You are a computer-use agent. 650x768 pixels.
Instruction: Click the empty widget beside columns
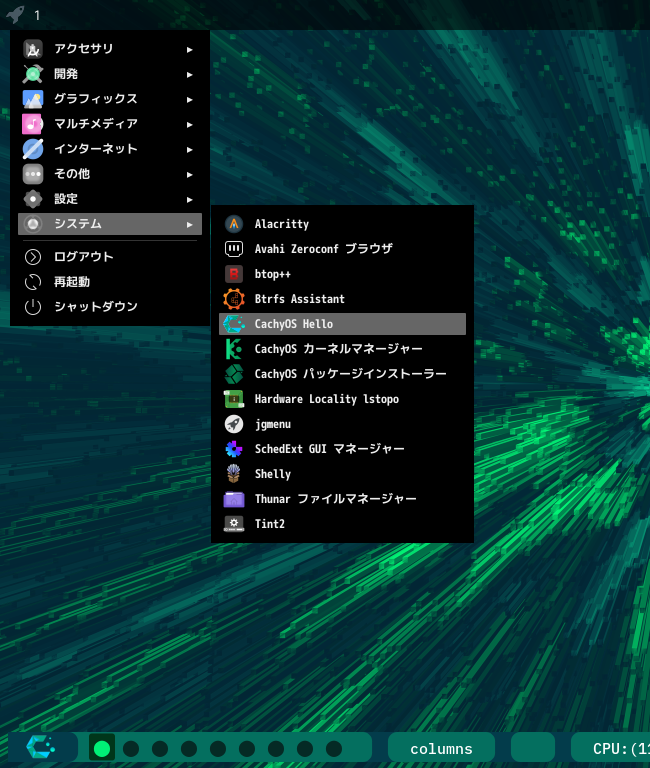pyautogui.click(x=533, y=747)
